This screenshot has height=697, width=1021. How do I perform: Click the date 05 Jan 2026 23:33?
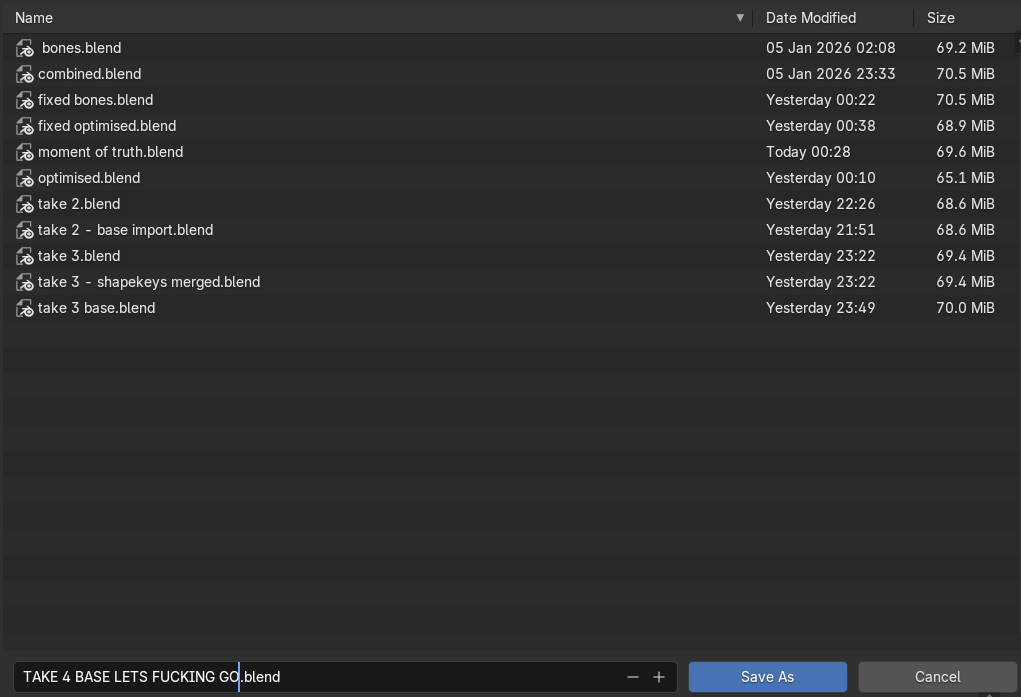(x=830, y=74)
